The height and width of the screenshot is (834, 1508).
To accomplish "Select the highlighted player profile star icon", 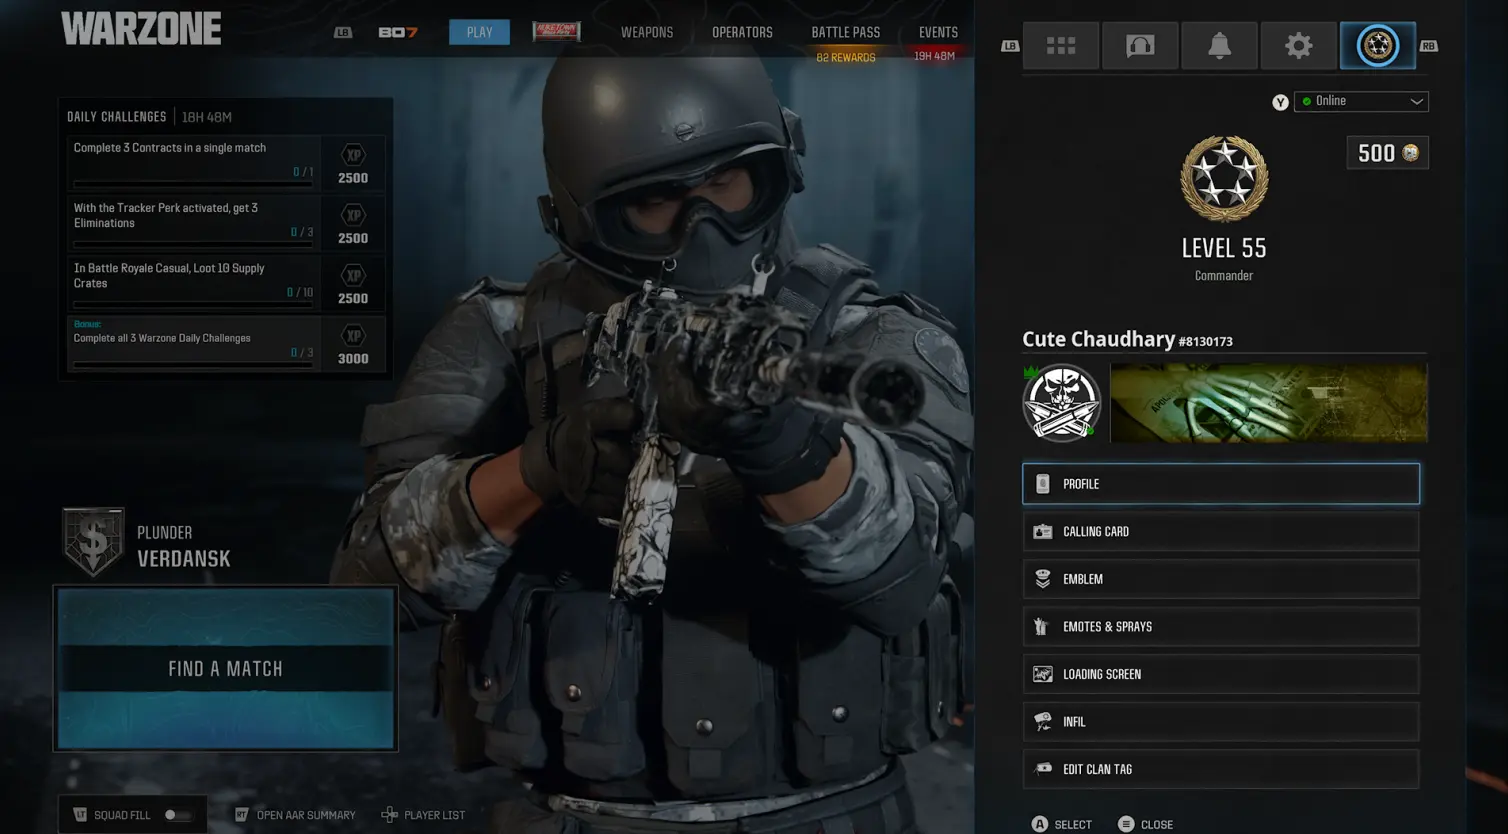I will click(x=1378, y=46).
